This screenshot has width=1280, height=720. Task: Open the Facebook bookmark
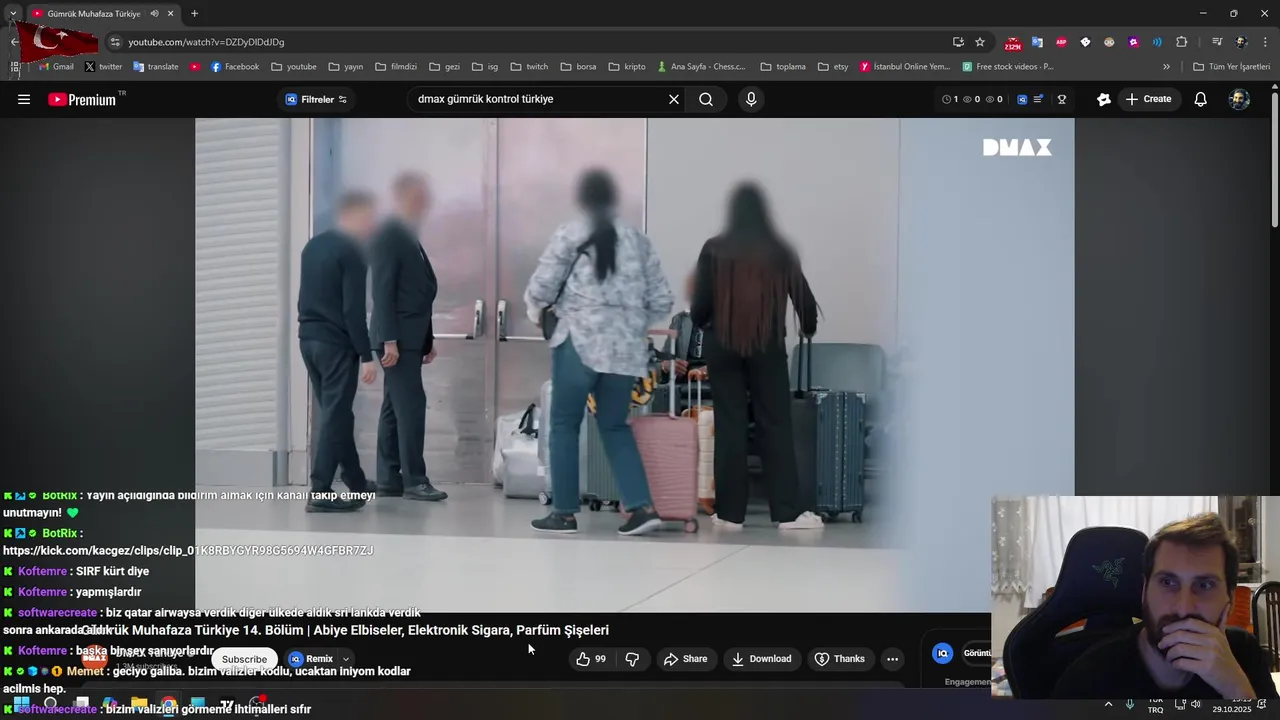pos(234,67)
